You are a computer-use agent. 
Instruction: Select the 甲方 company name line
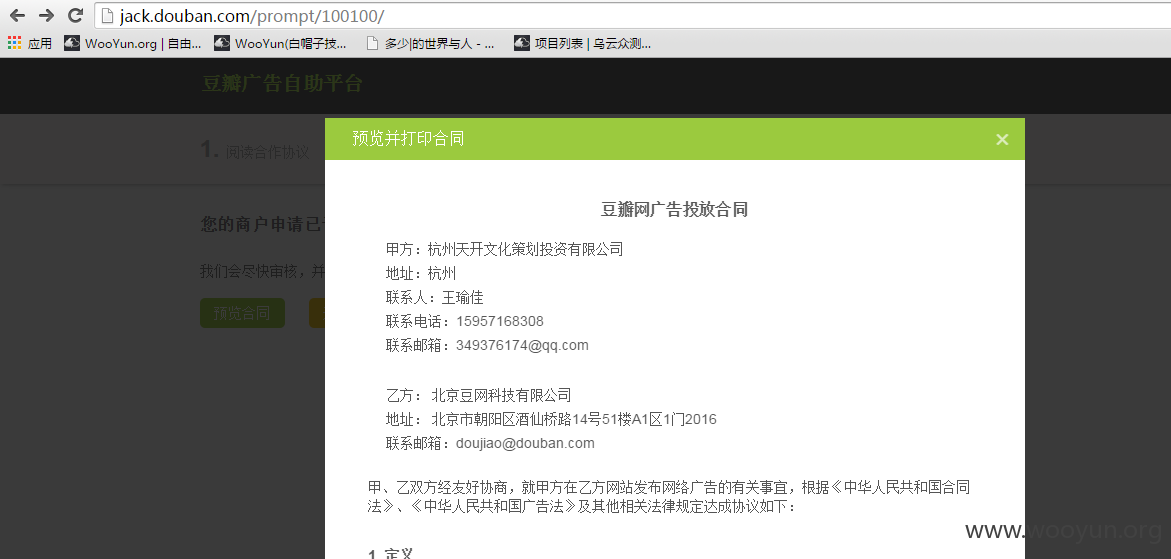click(504, 249)
